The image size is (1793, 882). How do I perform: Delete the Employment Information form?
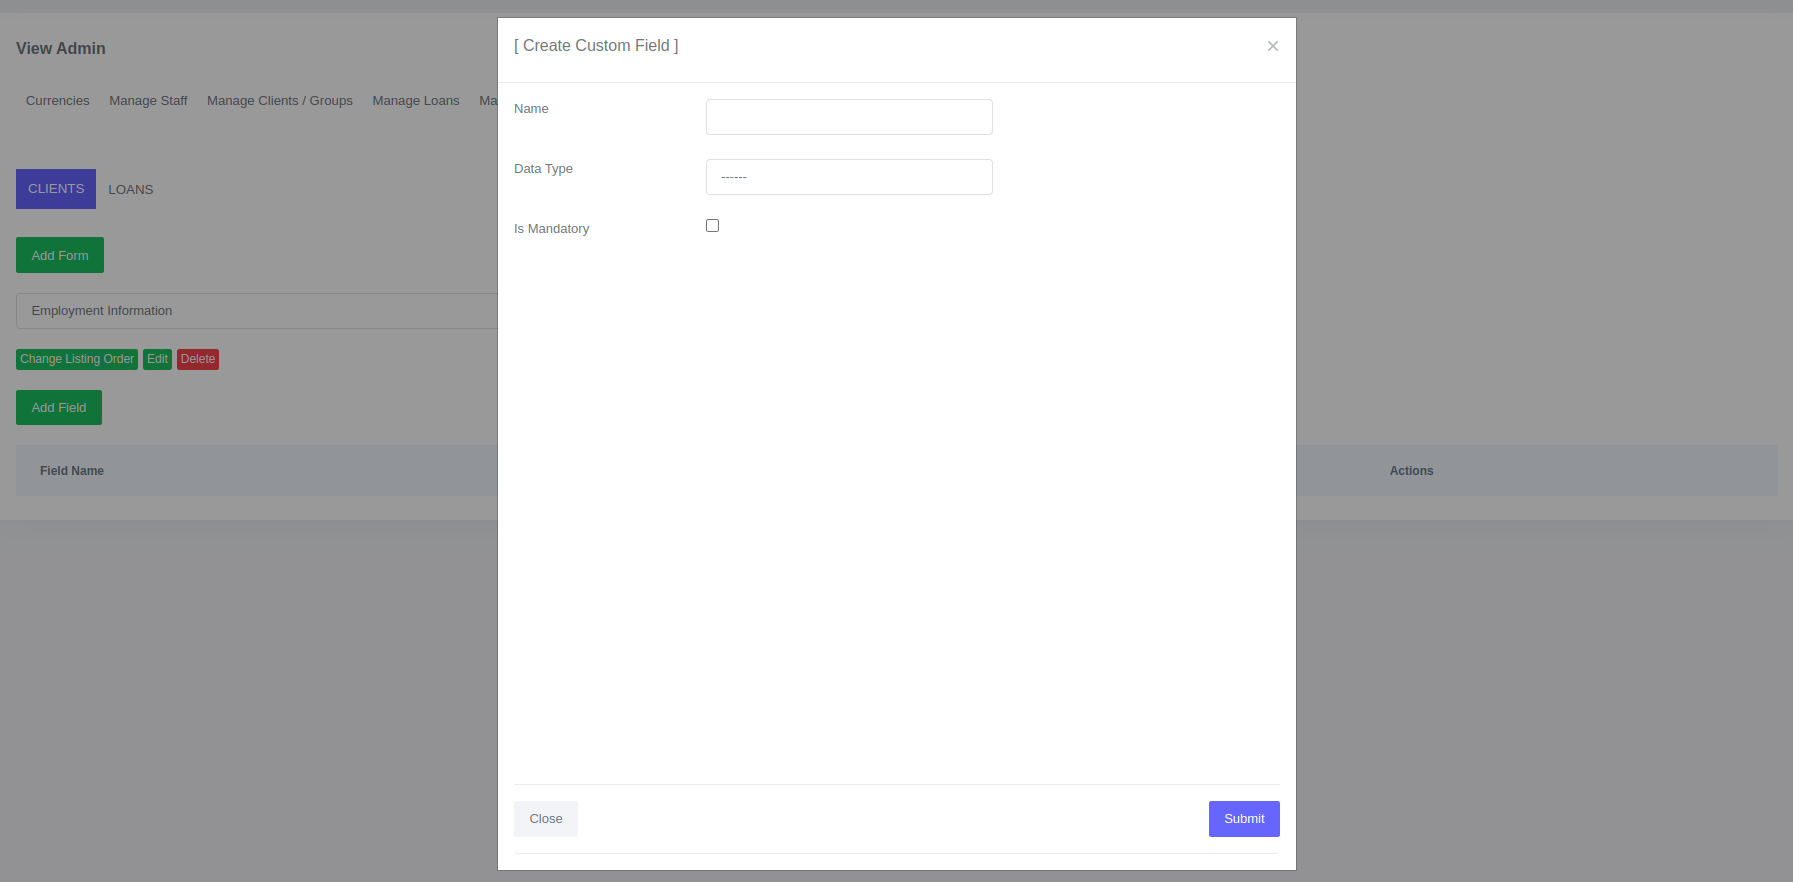pos(198,359)
